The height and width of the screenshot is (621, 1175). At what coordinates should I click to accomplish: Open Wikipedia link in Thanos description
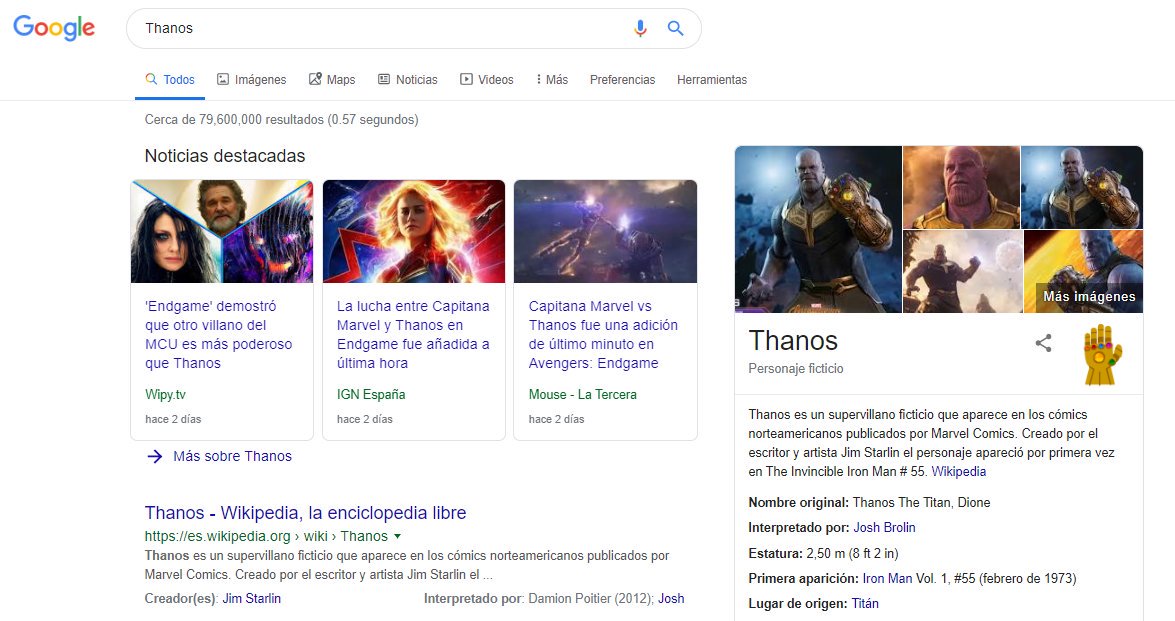pos(958,472)
